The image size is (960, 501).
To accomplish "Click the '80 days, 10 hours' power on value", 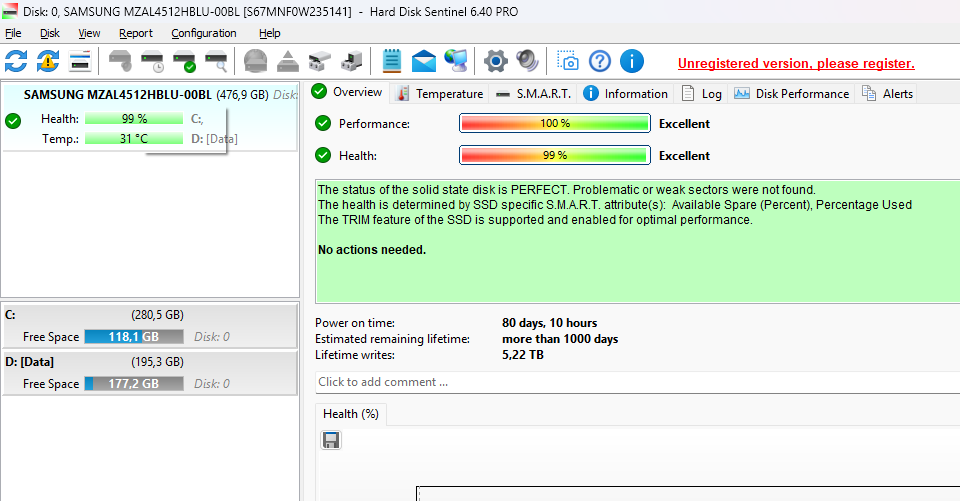I will [549, 323].
